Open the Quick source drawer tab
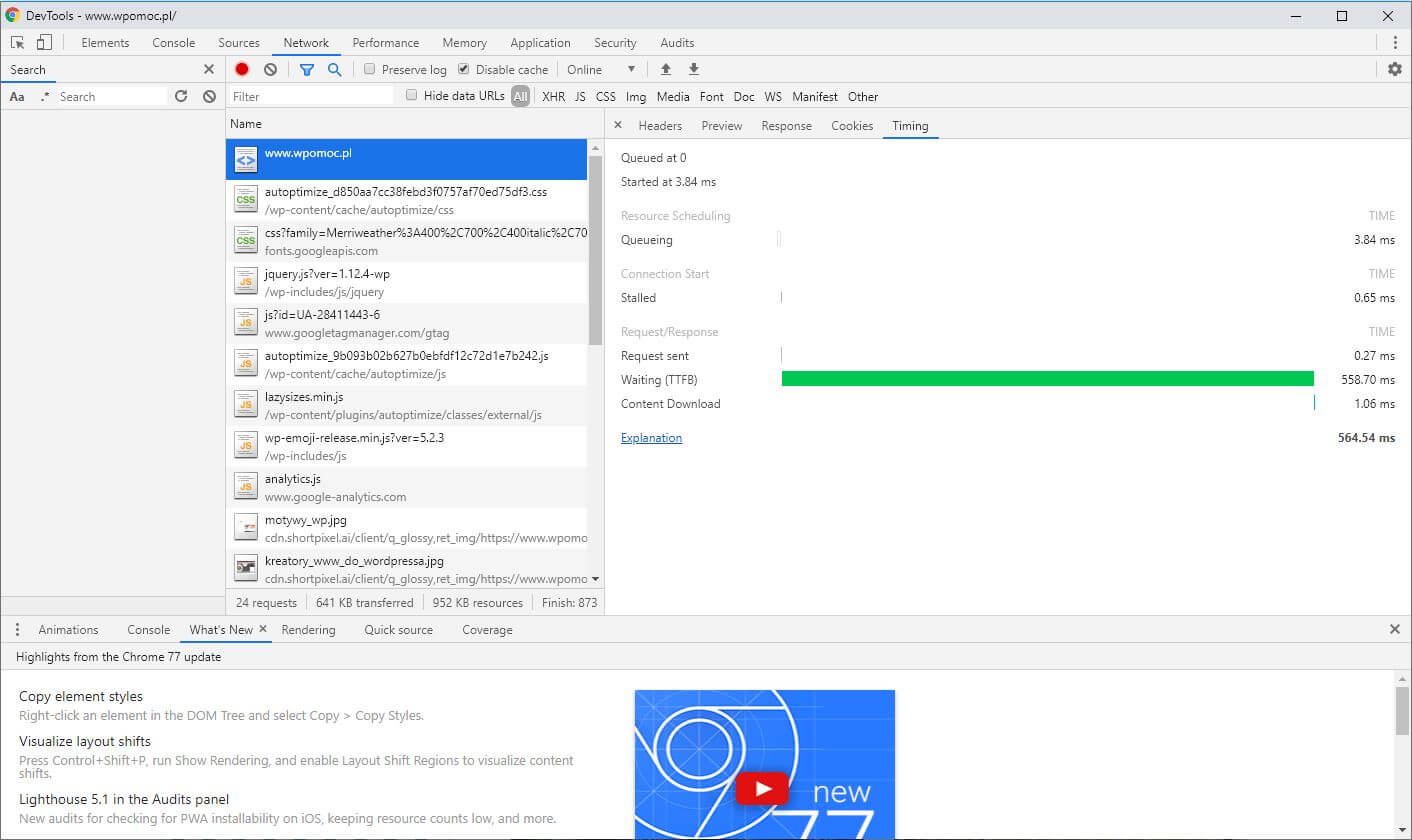The width and height of the screenshot is (1412, 840). coord(399,630)
